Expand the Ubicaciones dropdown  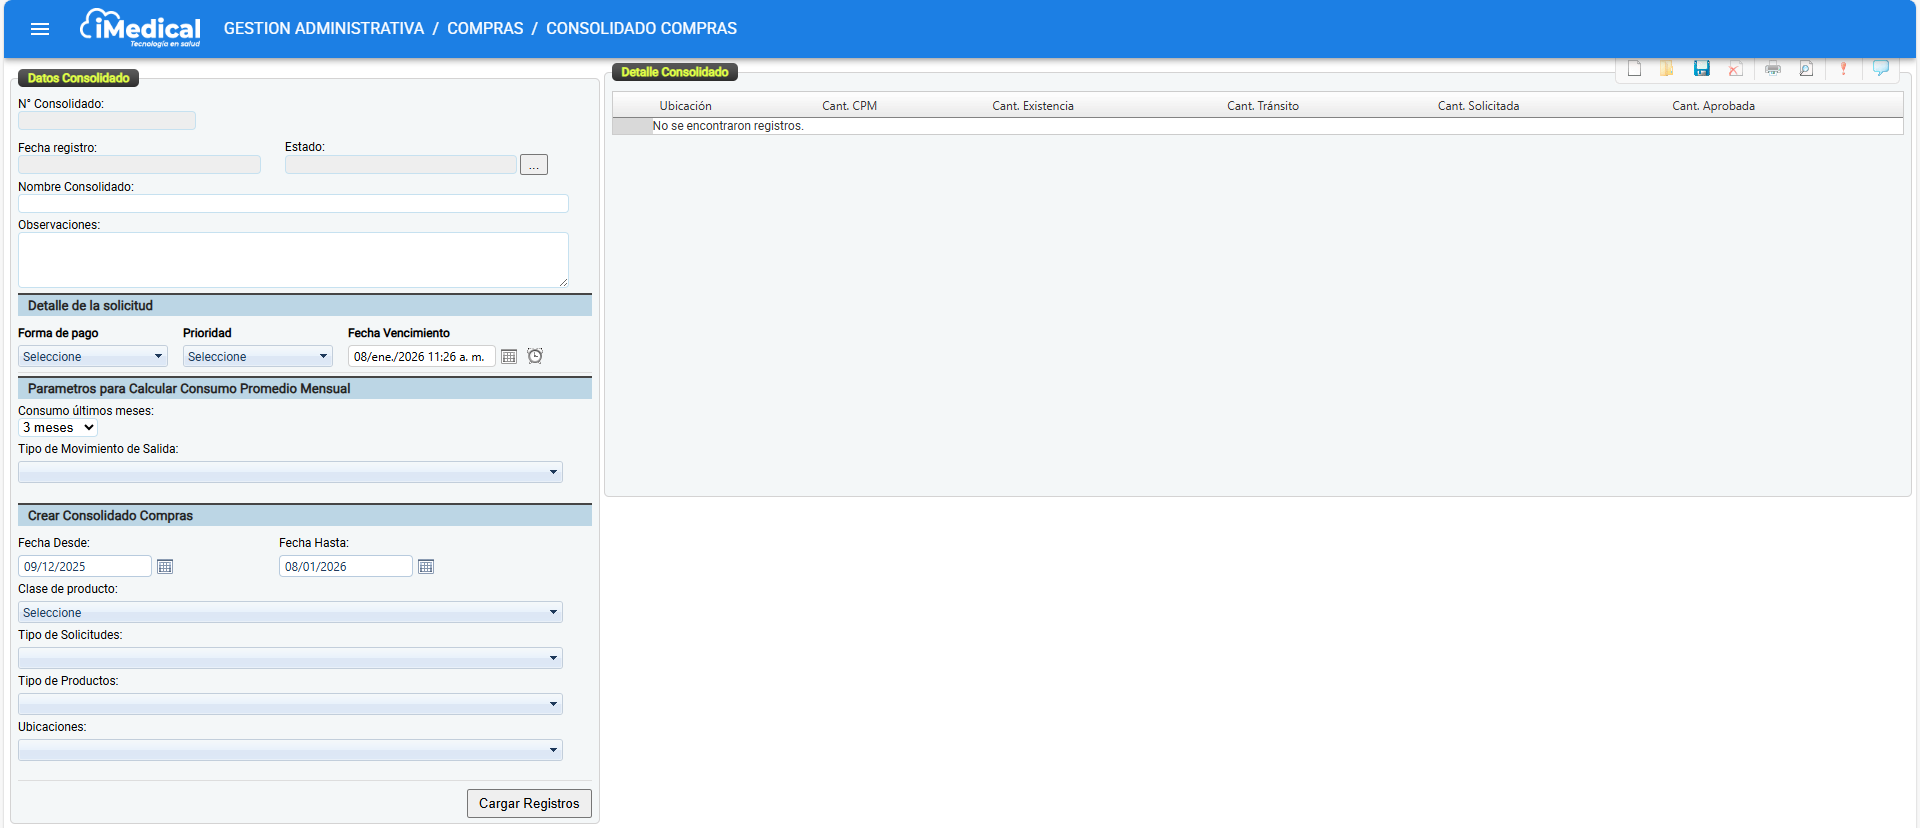coord(290,750)
